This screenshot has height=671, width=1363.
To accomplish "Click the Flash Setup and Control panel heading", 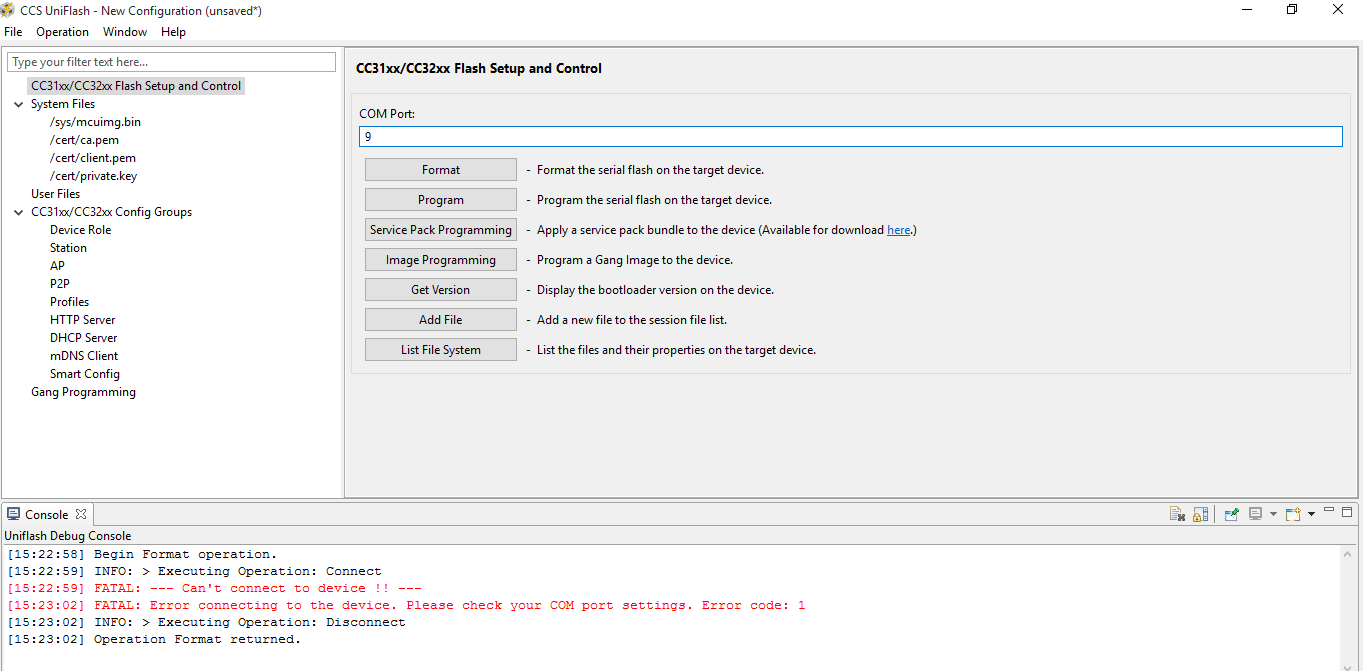I will click(479, 69).
